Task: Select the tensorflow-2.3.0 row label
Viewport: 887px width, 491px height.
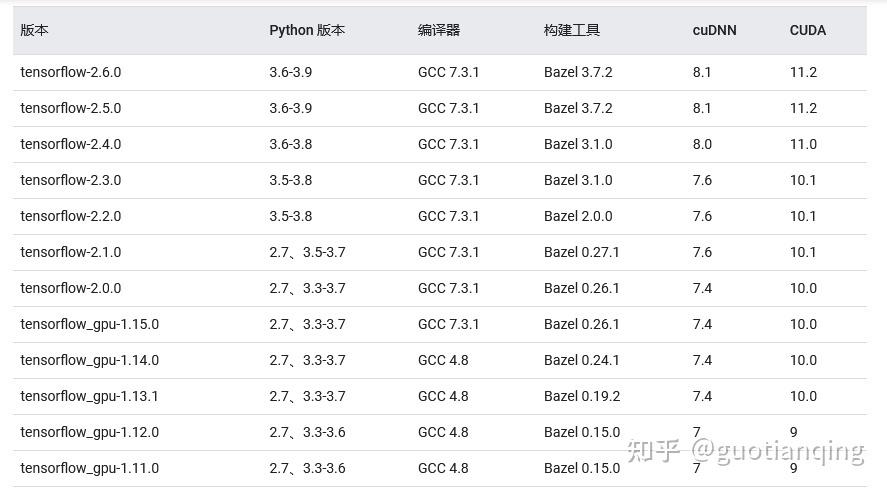Action: (70, 180)
